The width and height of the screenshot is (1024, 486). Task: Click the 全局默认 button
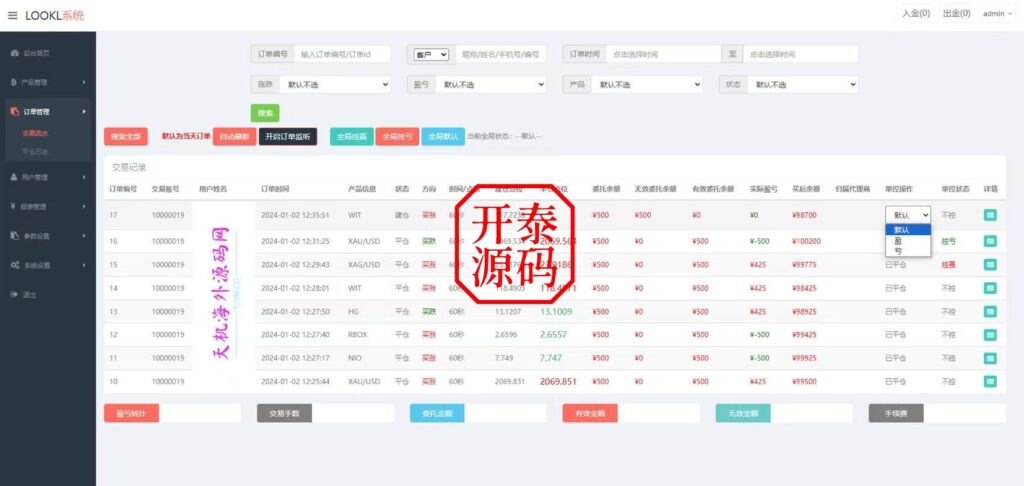pyautogui.click(x=443, y=137)
